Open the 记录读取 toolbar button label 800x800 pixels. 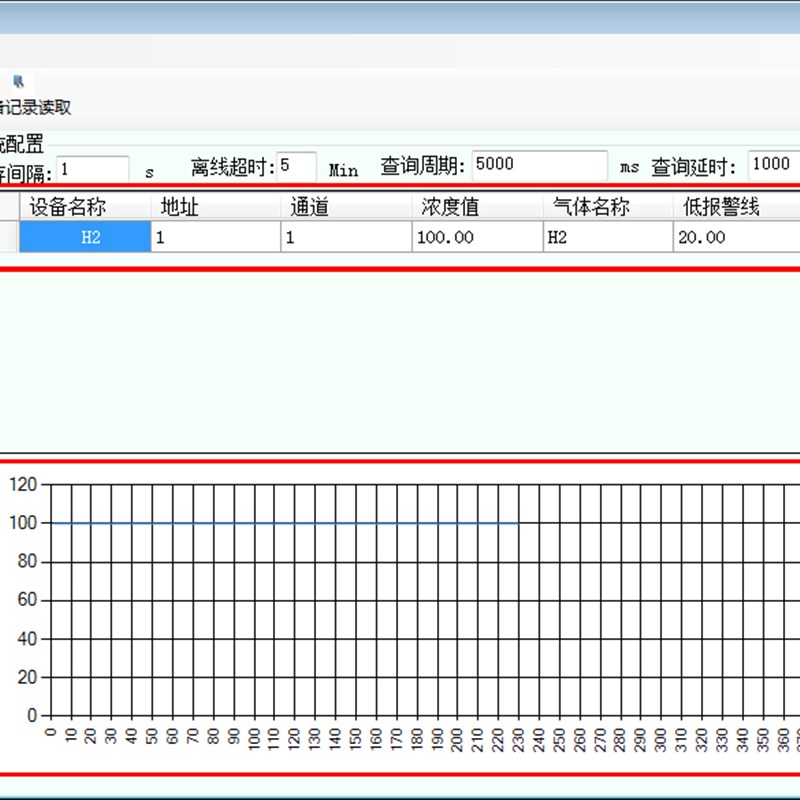35,108
